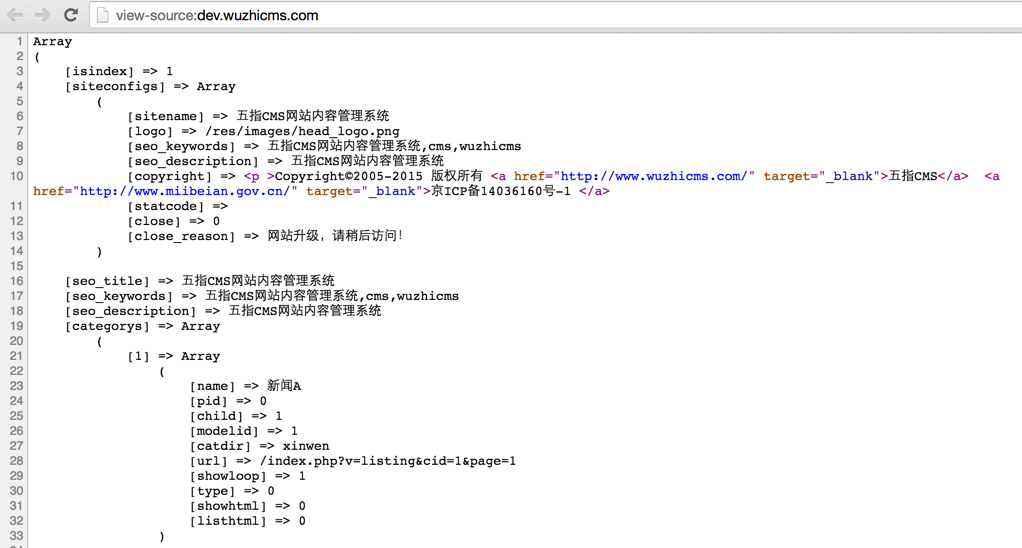Click the "/index.php?v=listing&cid=1&page=1" url value
Screen dimensions: 1022x548
point(388,461)
